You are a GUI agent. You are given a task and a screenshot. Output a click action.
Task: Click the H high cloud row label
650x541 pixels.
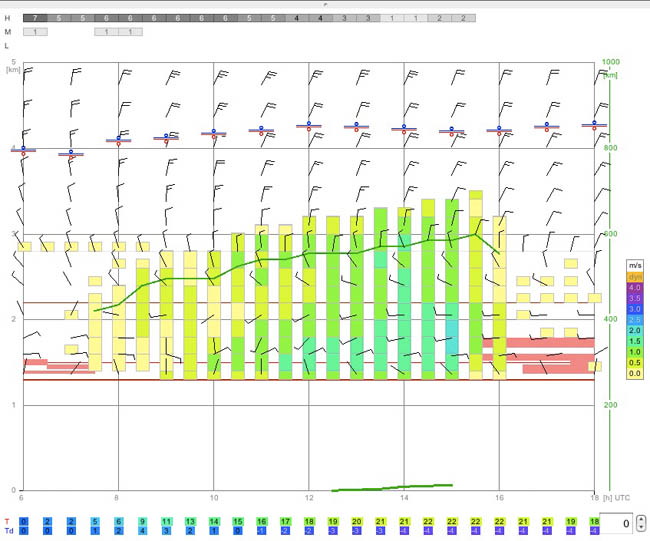[7, 18]
